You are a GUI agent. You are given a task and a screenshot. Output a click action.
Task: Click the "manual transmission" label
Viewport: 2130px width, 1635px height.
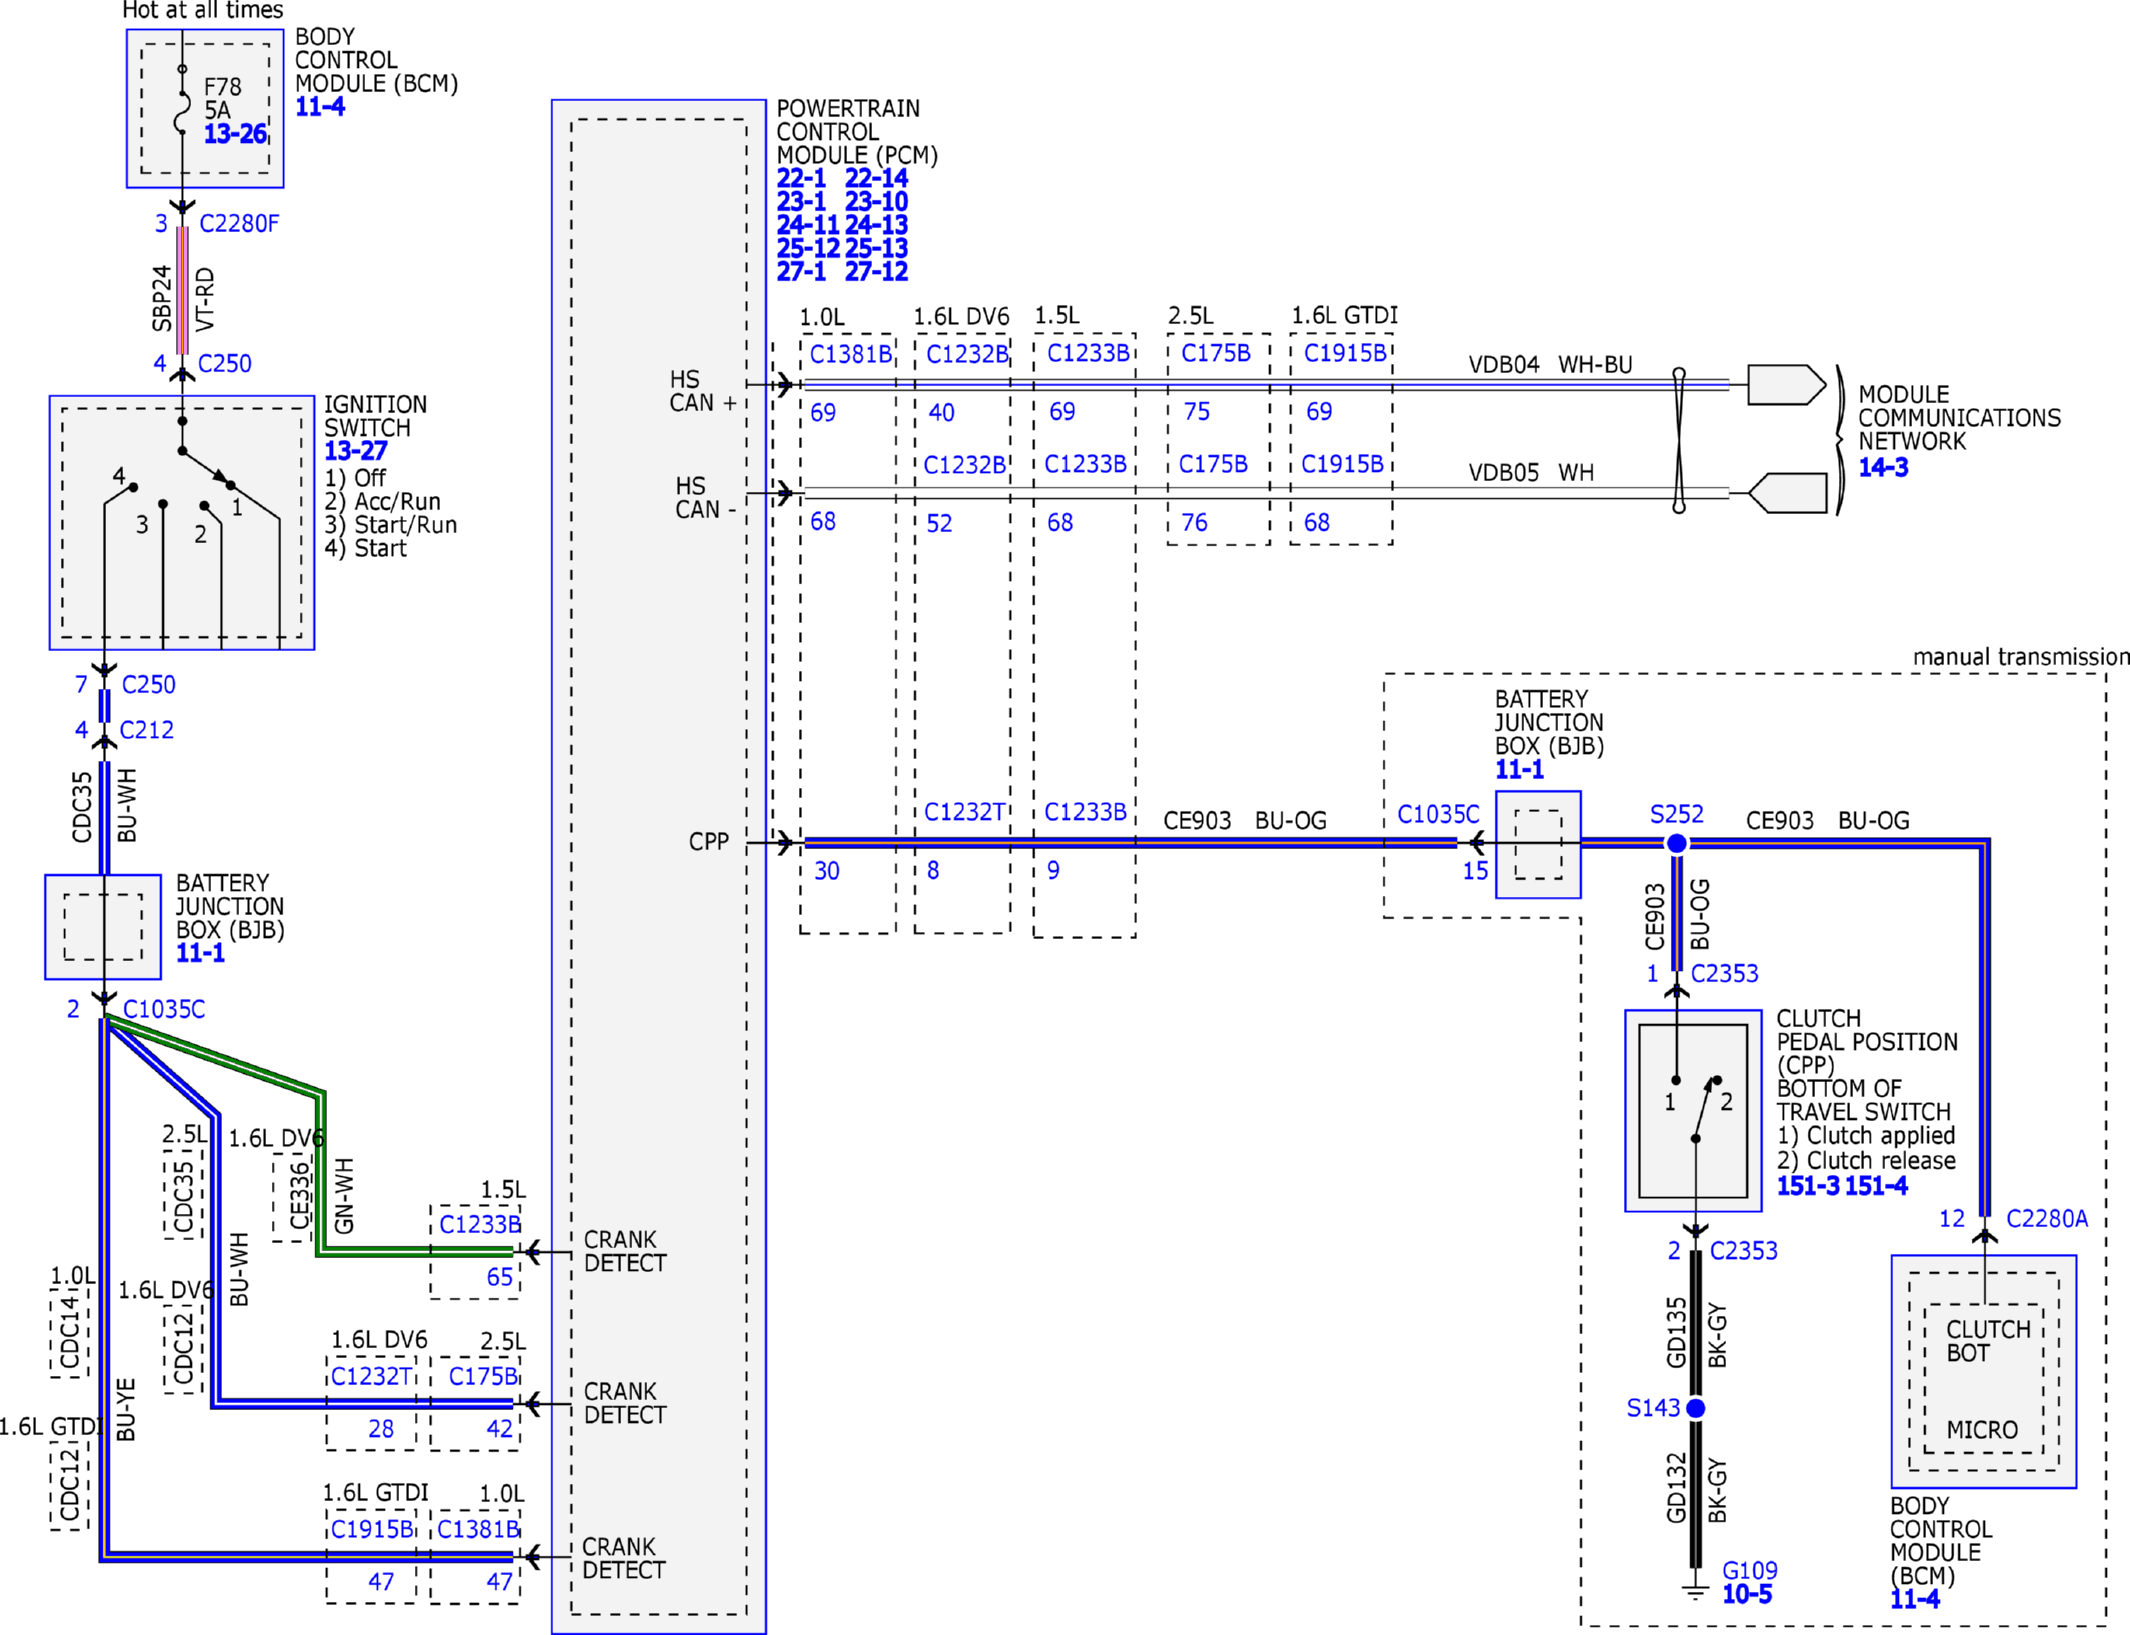pyautogui.click(x=2021, y=657)
